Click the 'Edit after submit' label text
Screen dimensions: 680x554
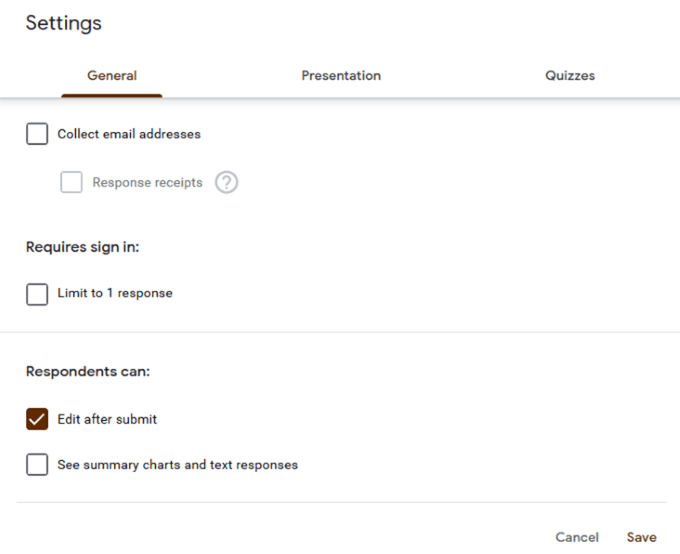107,420
